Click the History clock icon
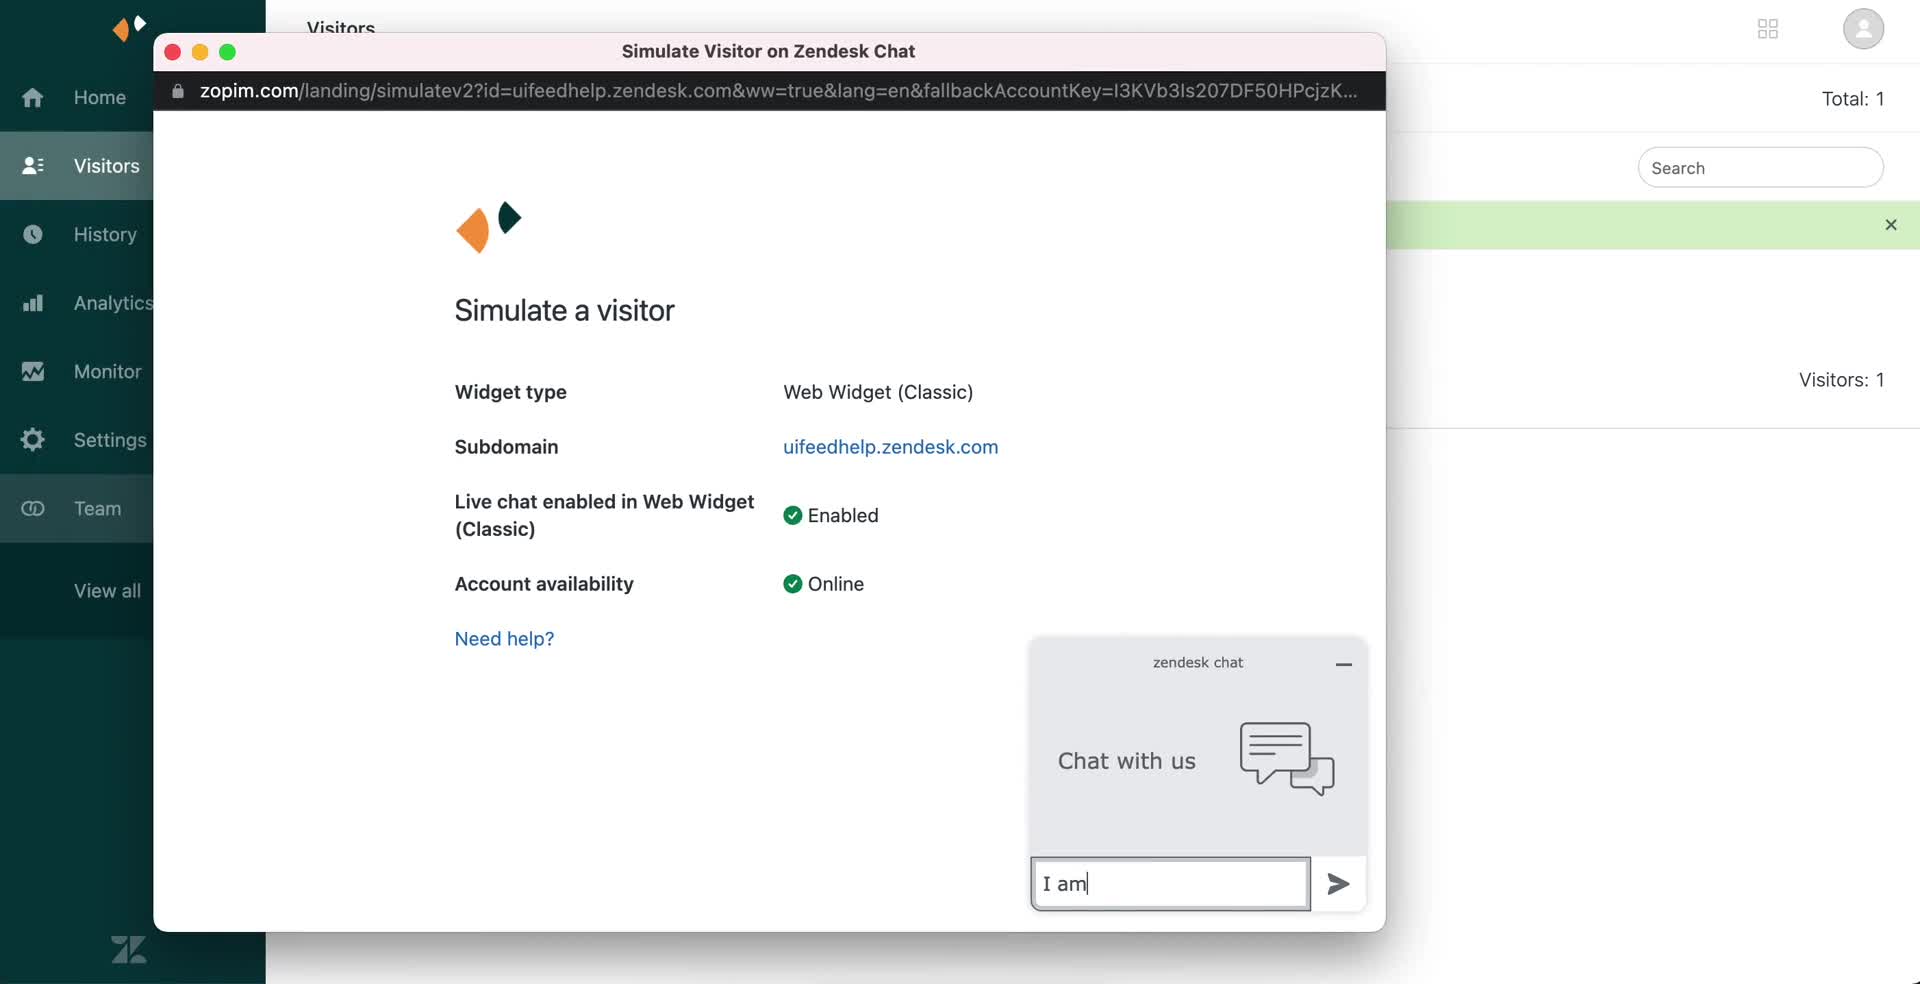 (33, 234)
